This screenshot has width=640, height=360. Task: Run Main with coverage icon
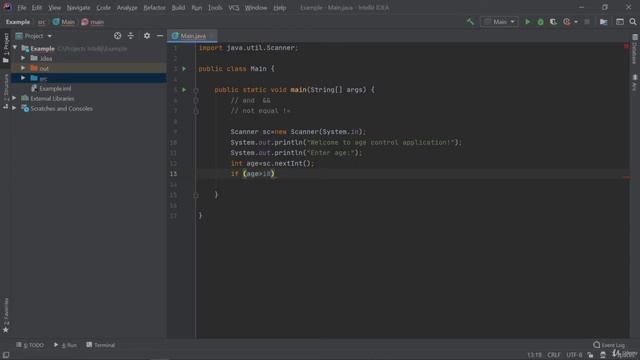click(x=553, y=22)
